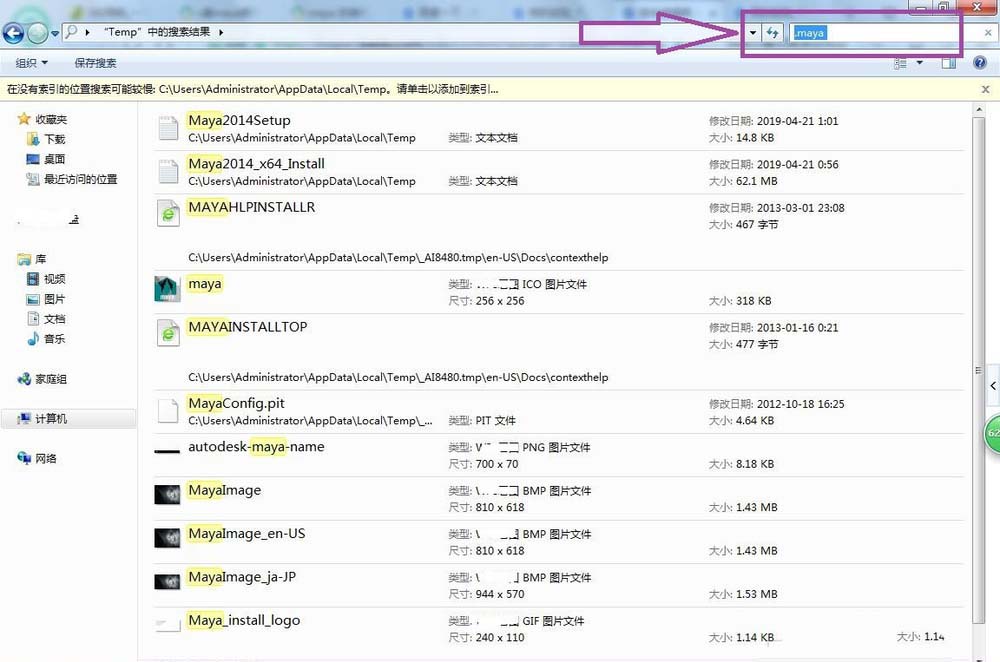
Task: Click the MayaImage_en-US thumbnail
Action: pyautogui.click(x=167, y=538)
